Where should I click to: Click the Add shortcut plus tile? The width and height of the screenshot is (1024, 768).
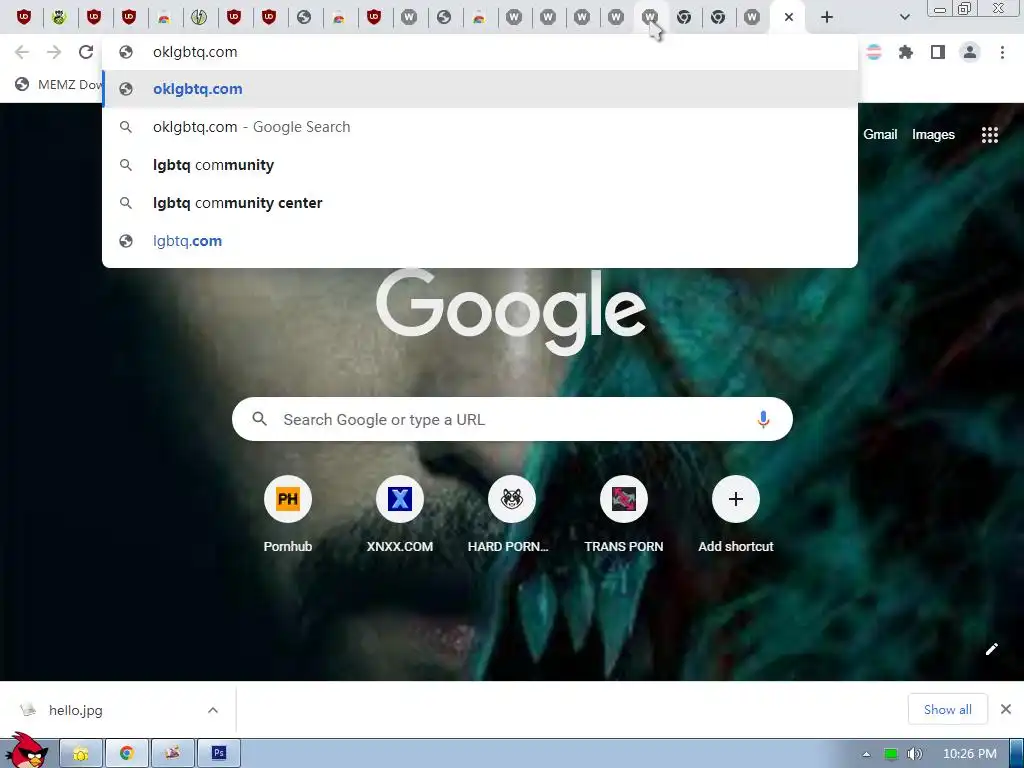[x=735, y=514]
